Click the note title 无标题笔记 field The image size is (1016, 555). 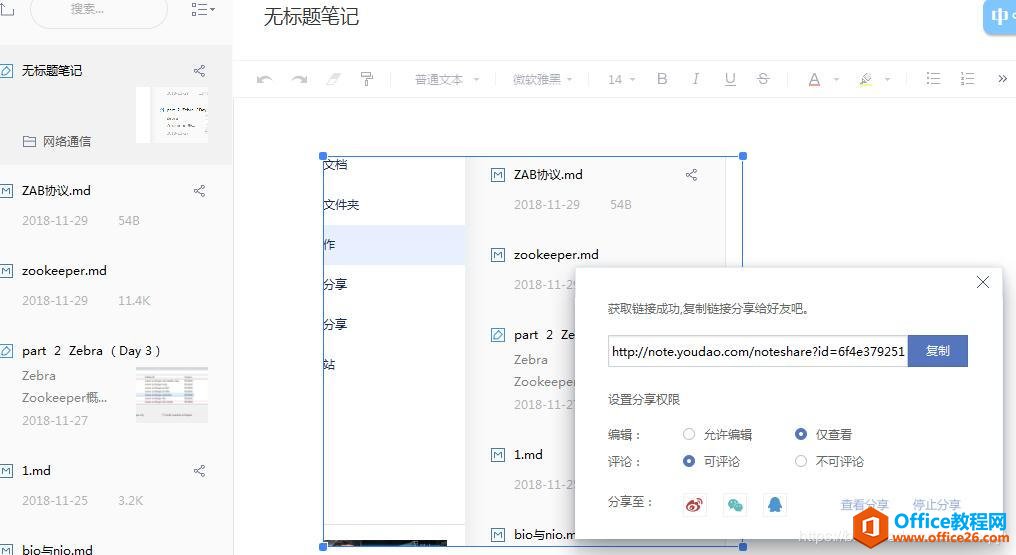311,17
